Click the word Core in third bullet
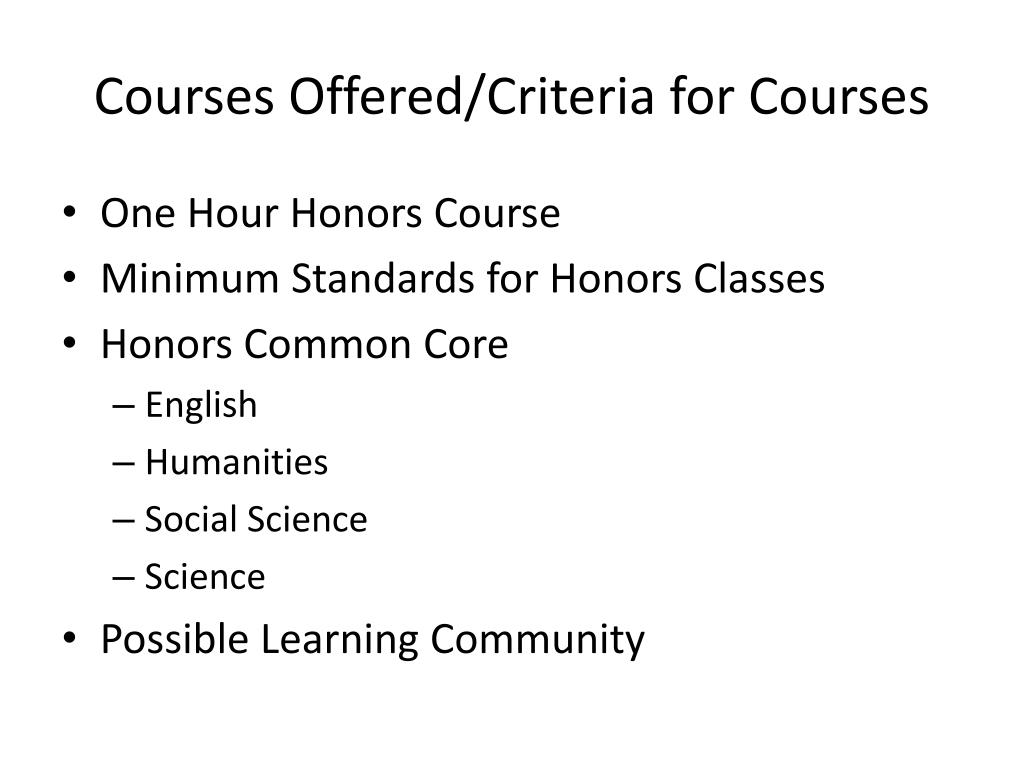Viewport: 1024px width, 768px height. [x=466, y=345]
